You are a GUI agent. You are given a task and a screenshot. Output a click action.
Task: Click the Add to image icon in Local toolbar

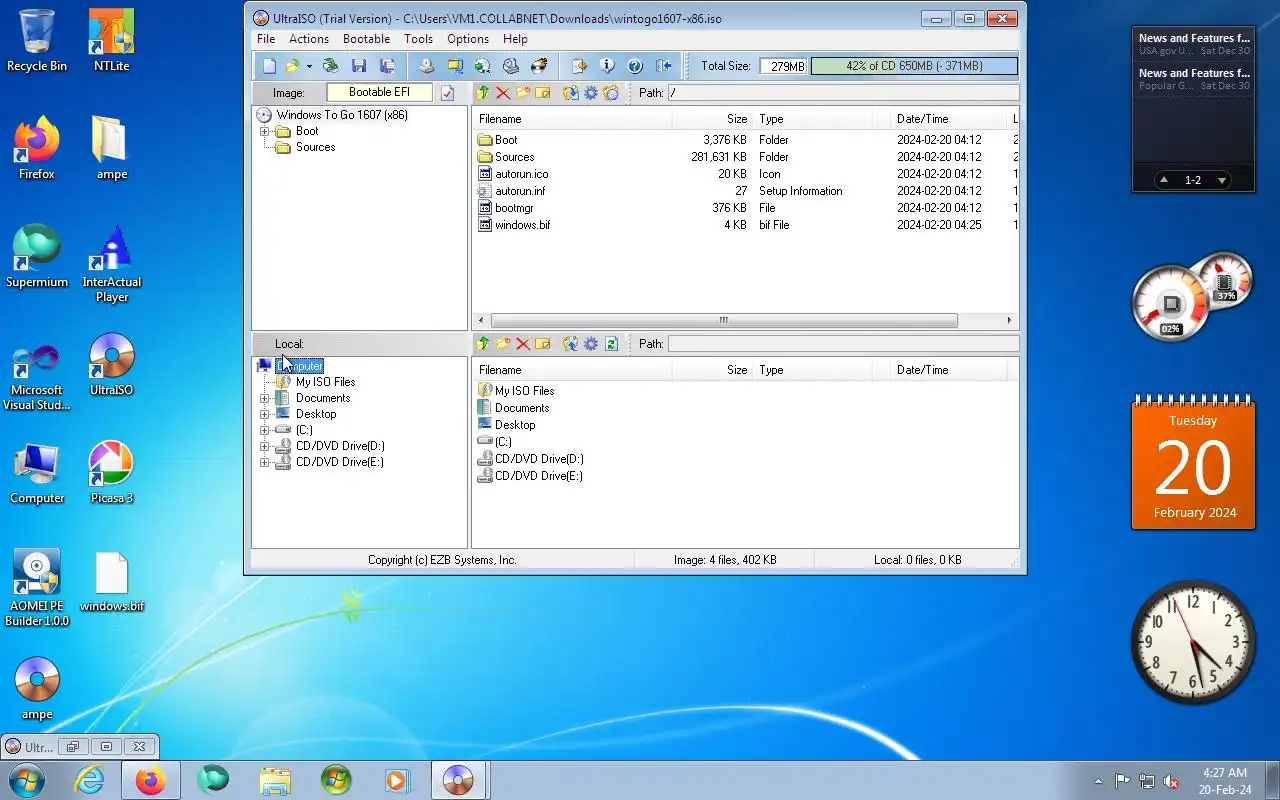tap(571, 344)
